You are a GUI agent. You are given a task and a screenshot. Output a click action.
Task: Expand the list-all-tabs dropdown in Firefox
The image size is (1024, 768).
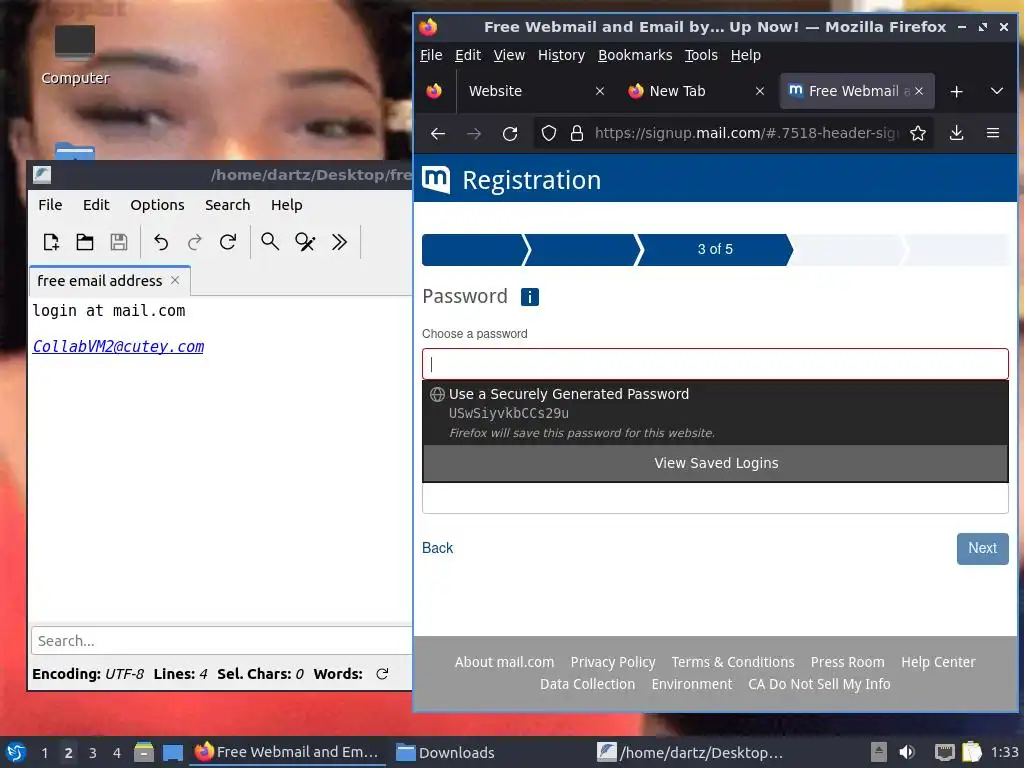[997, 91]
